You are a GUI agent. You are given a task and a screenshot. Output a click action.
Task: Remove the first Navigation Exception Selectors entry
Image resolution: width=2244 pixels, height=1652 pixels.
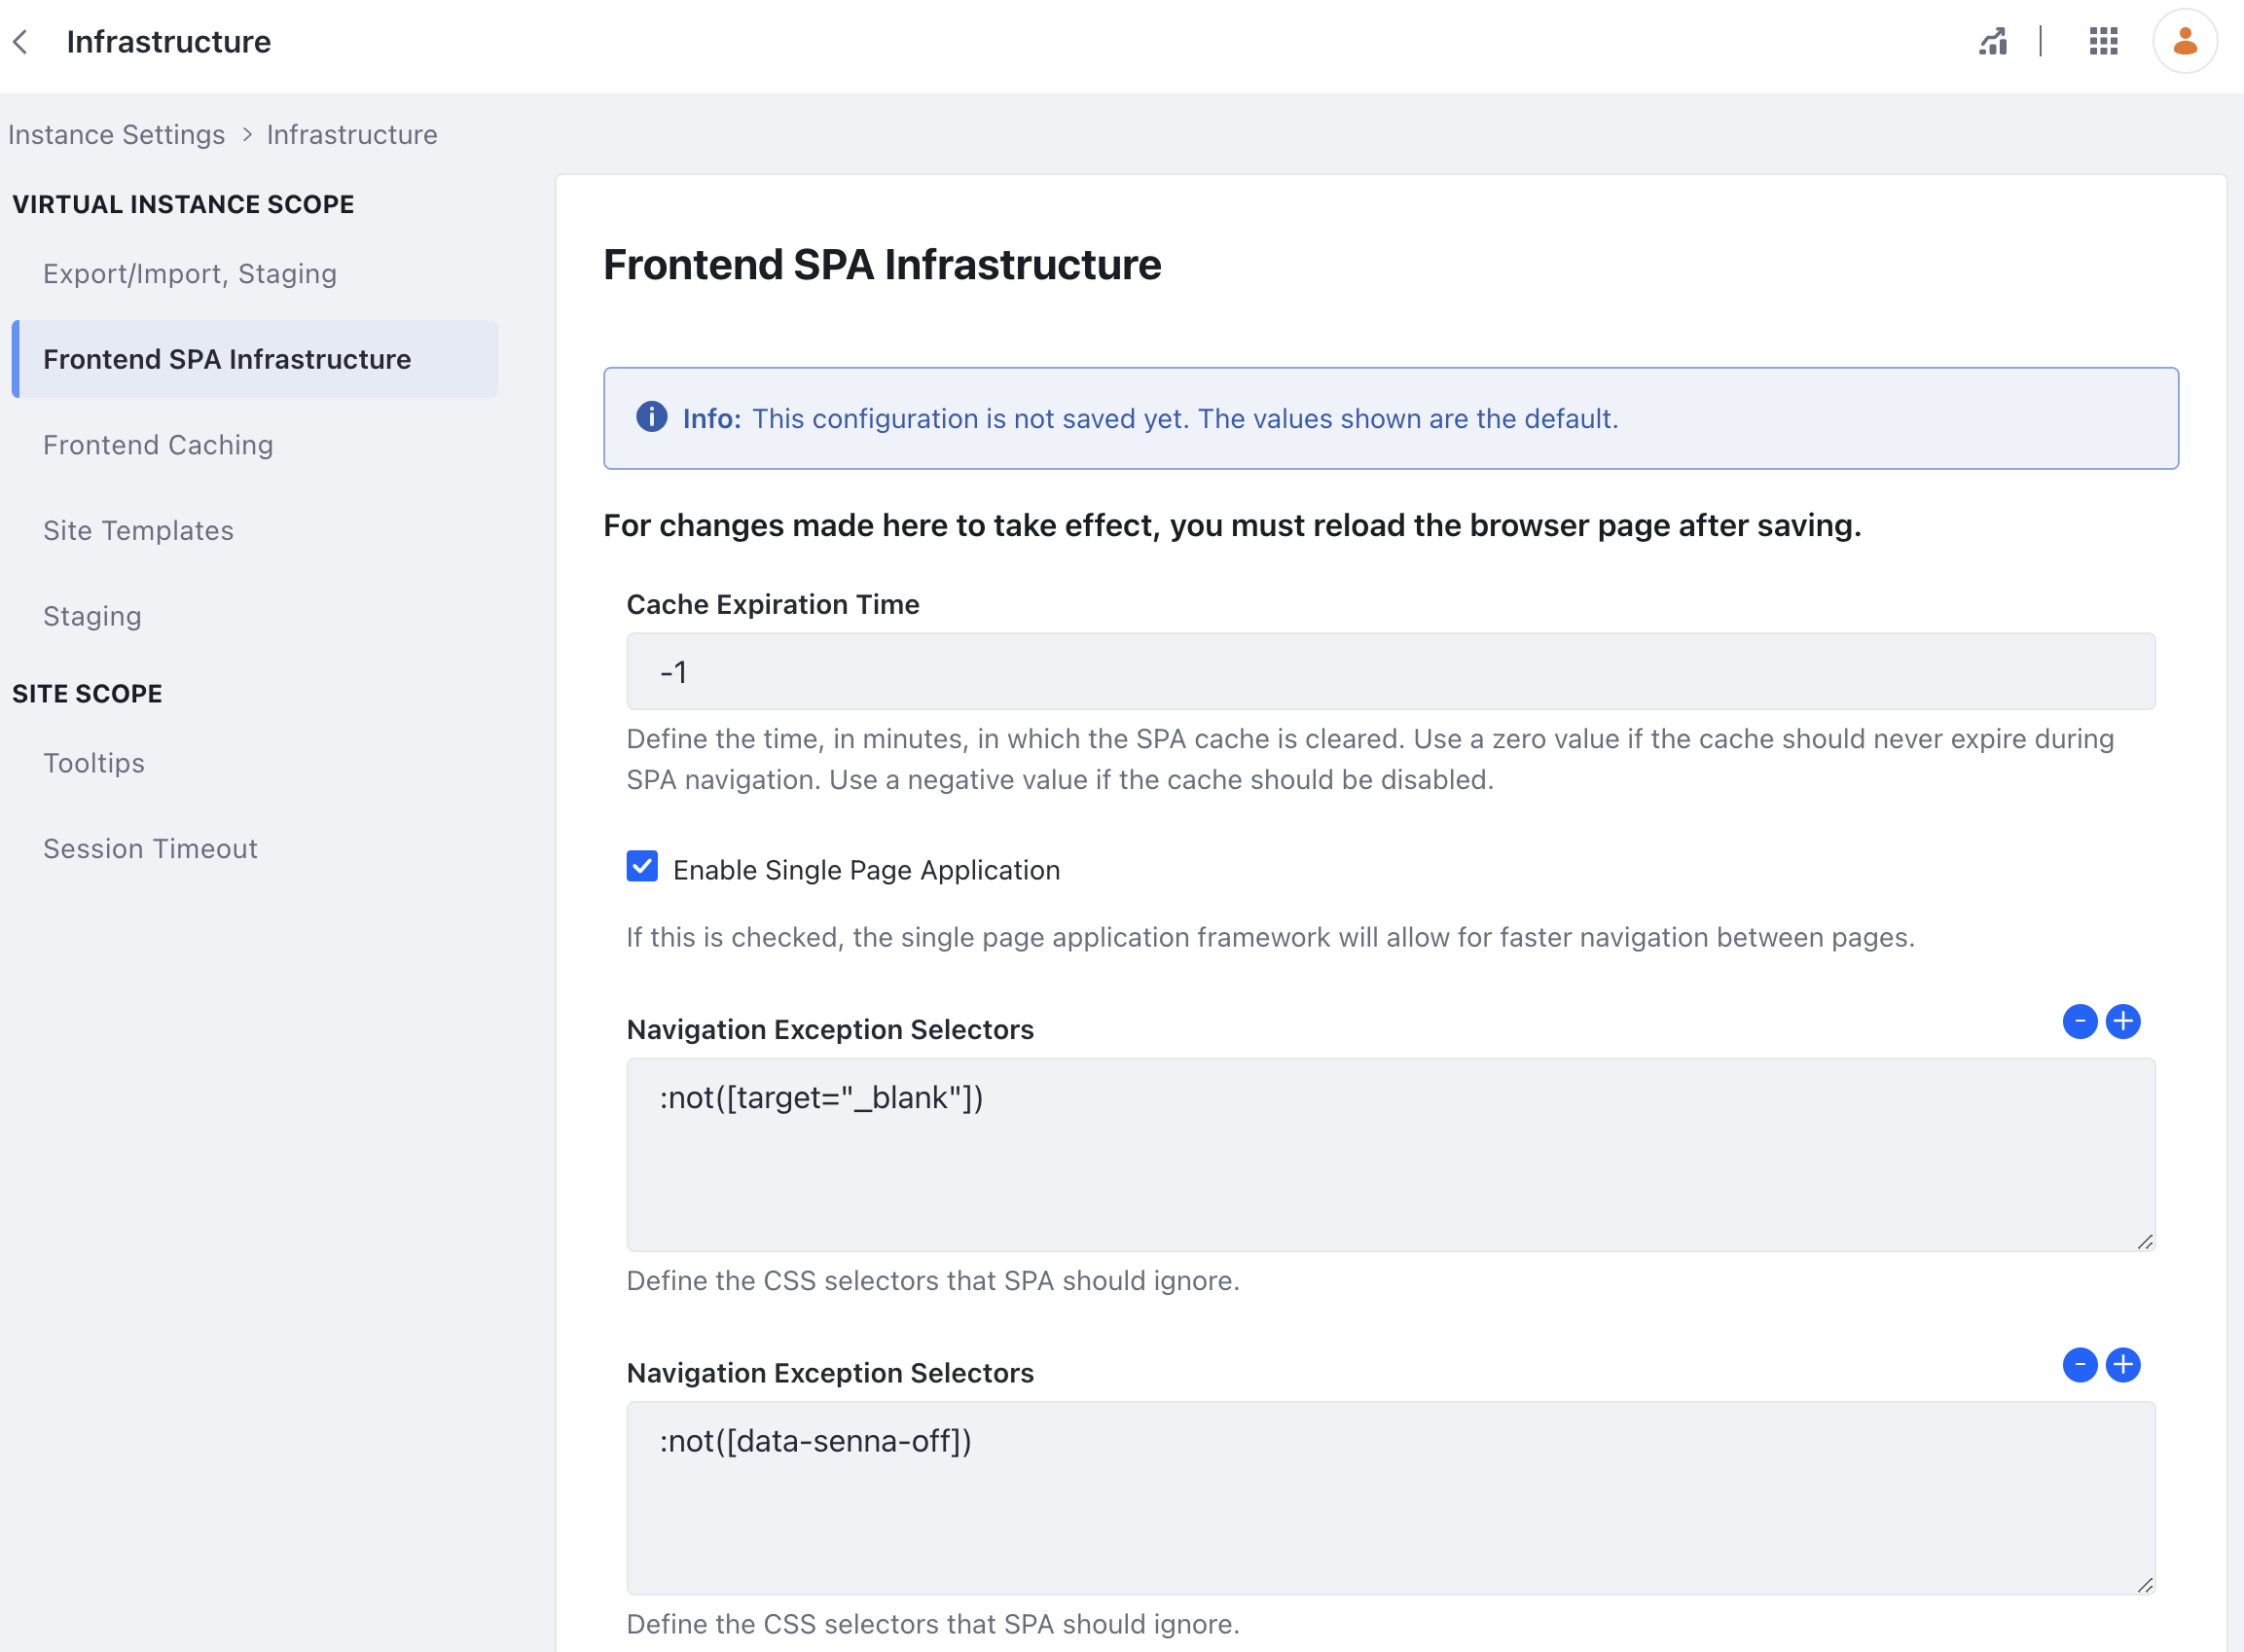[2079, 1021]
